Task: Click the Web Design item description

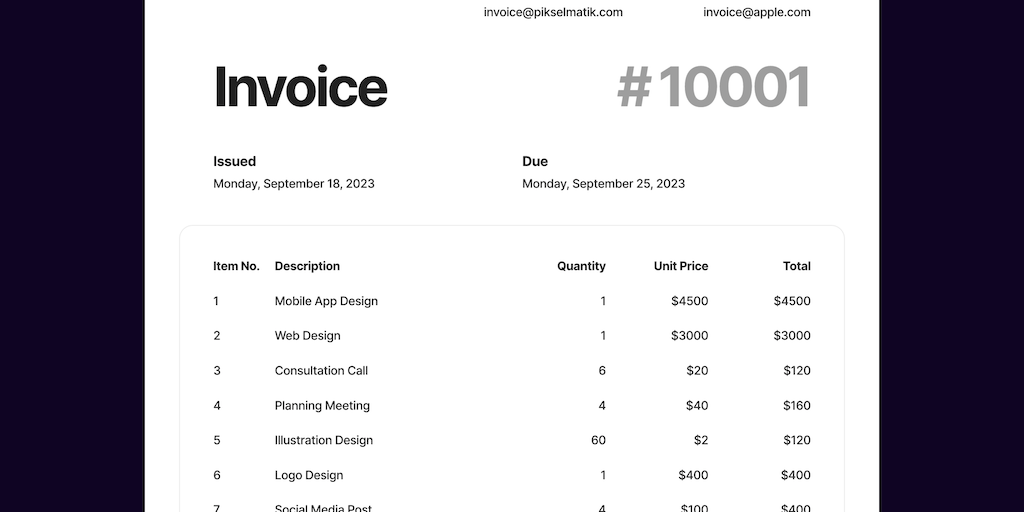Action: pyautogui.click(x=308, y=336)
